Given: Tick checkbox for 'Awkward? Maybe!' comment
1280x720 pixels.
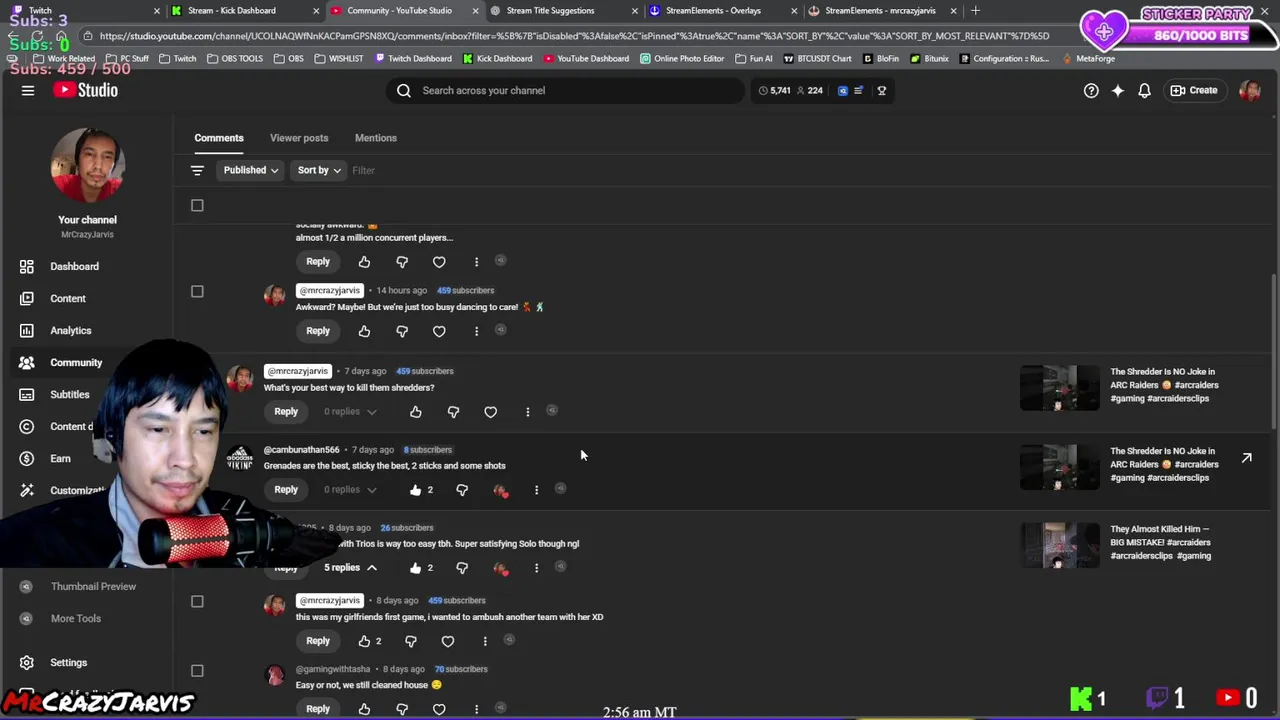Looking at the screenshot, I should coord(197,291).
